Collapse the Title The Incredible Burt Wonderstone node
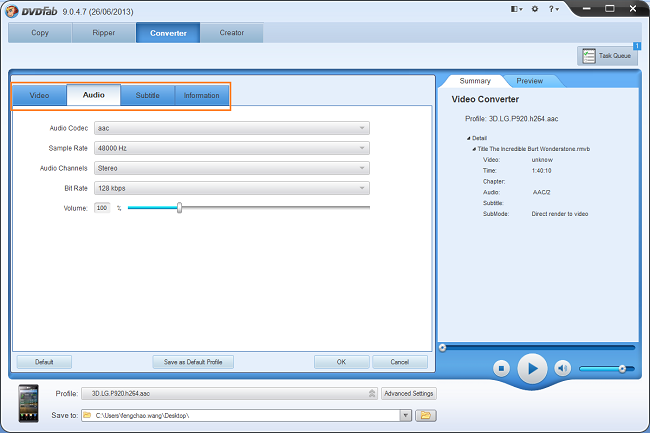The image size is (650, 433). [x=474, y=149]
